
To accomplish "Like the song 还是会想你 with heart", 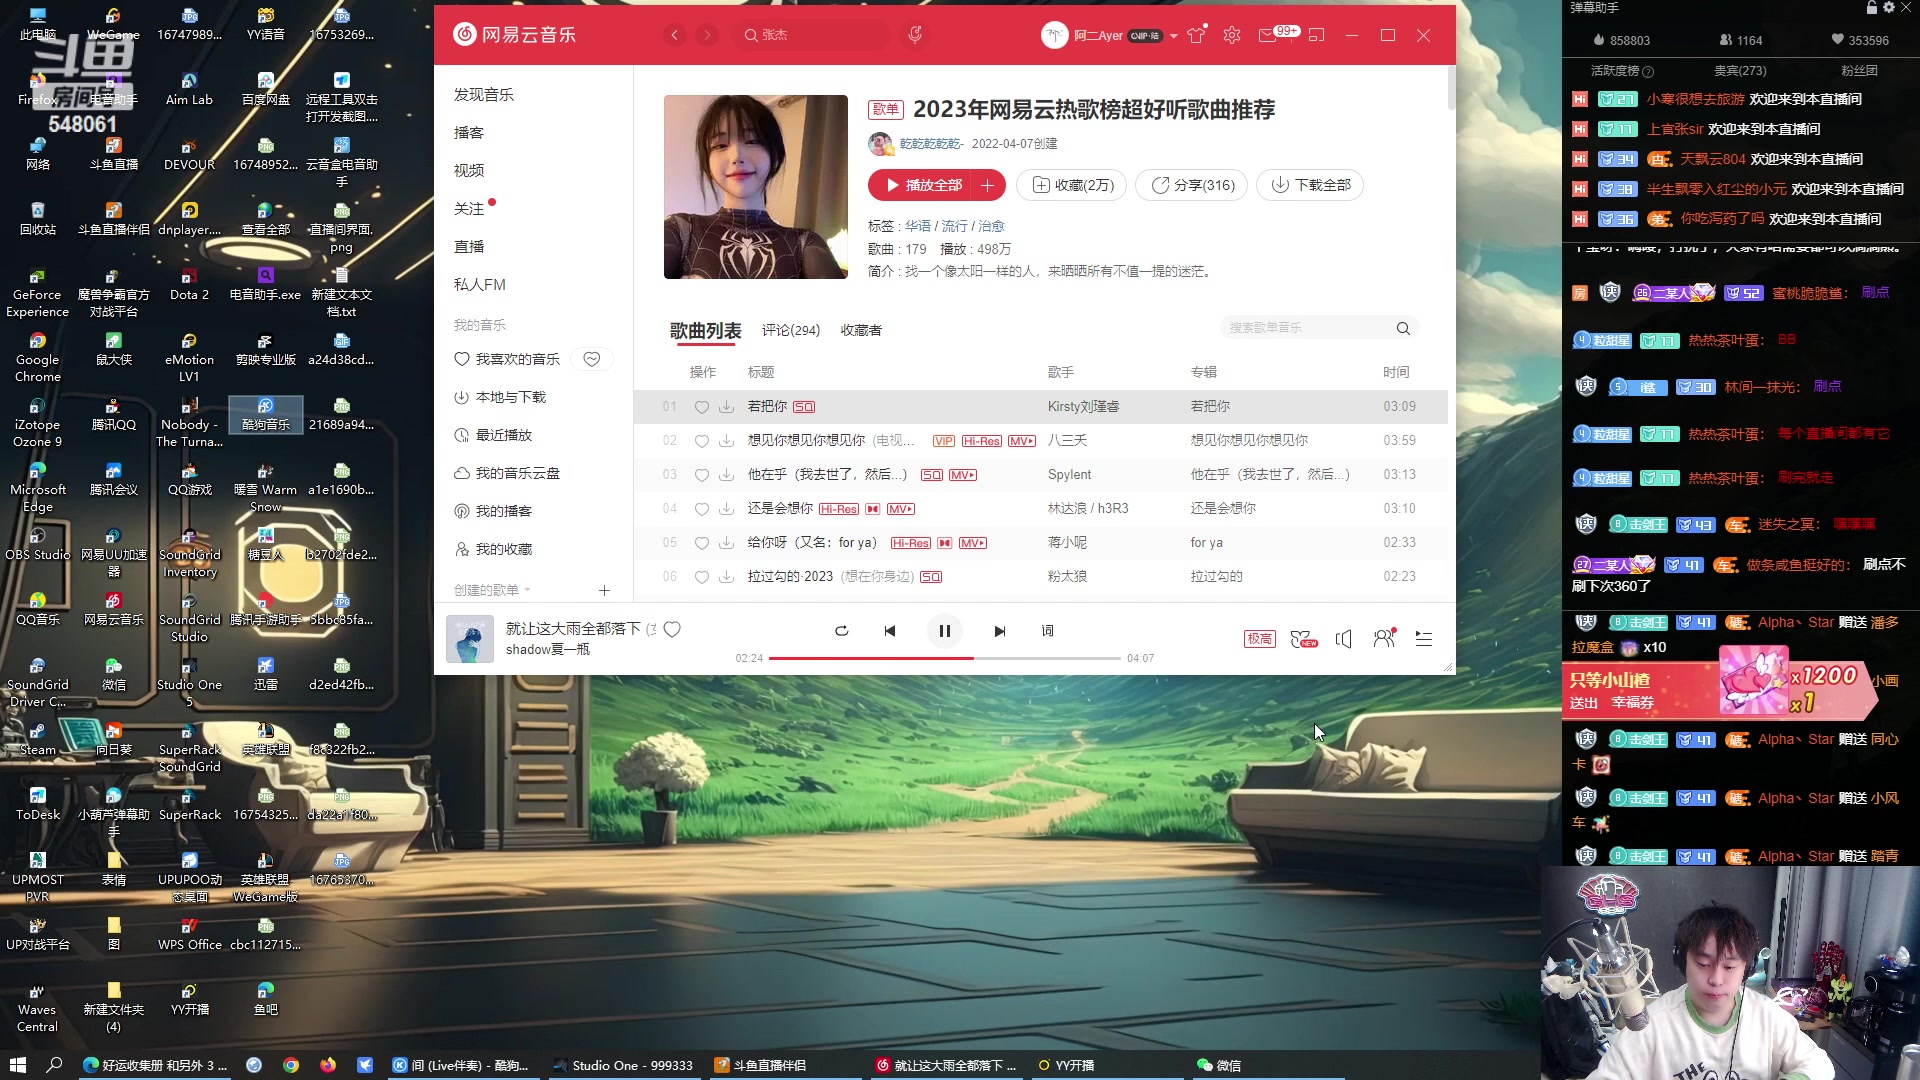I will click(702, 509).
